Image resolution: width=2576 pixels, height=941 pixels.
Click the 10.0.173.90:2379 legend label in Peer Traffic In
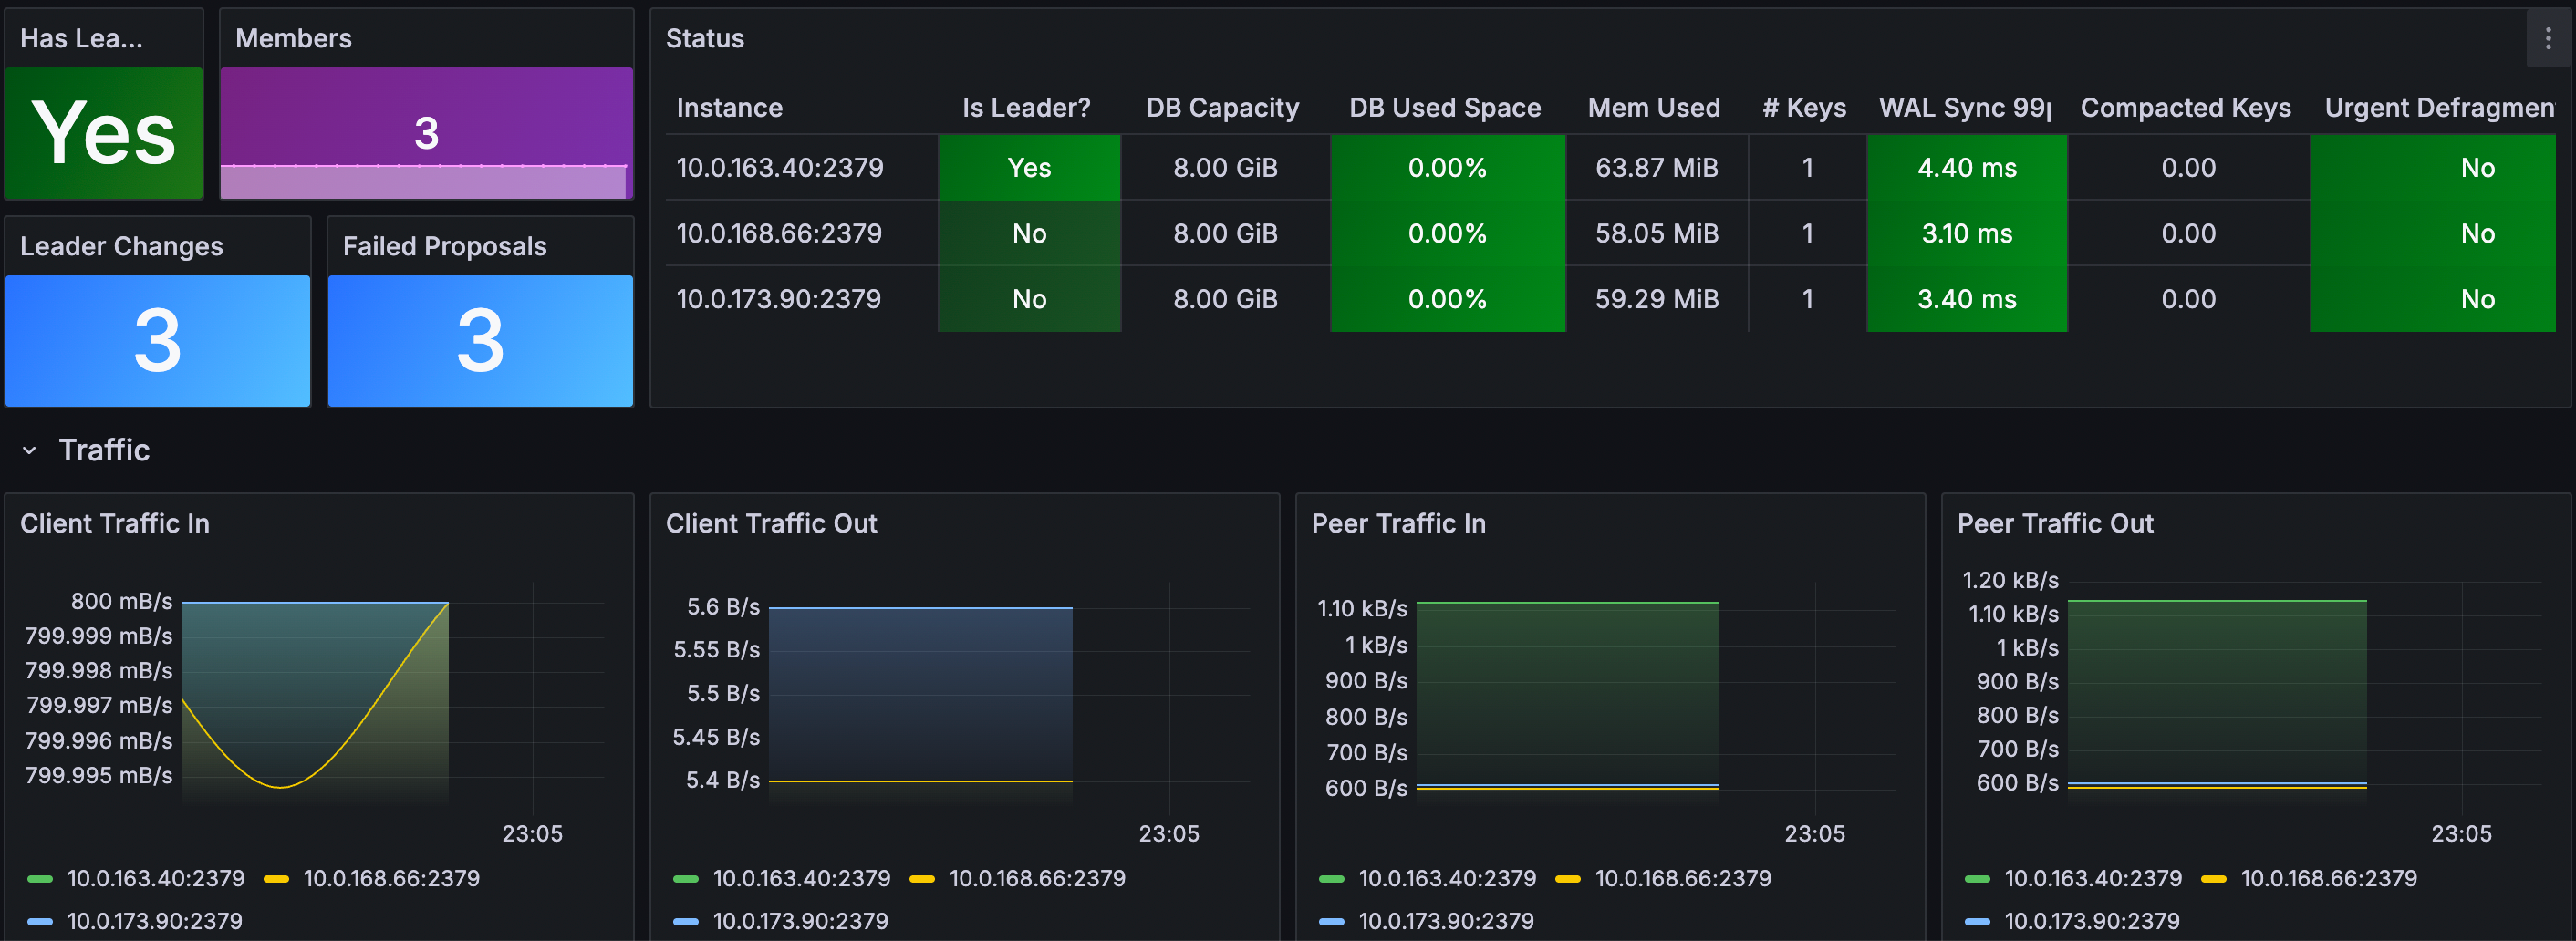tap(1447, 921)
